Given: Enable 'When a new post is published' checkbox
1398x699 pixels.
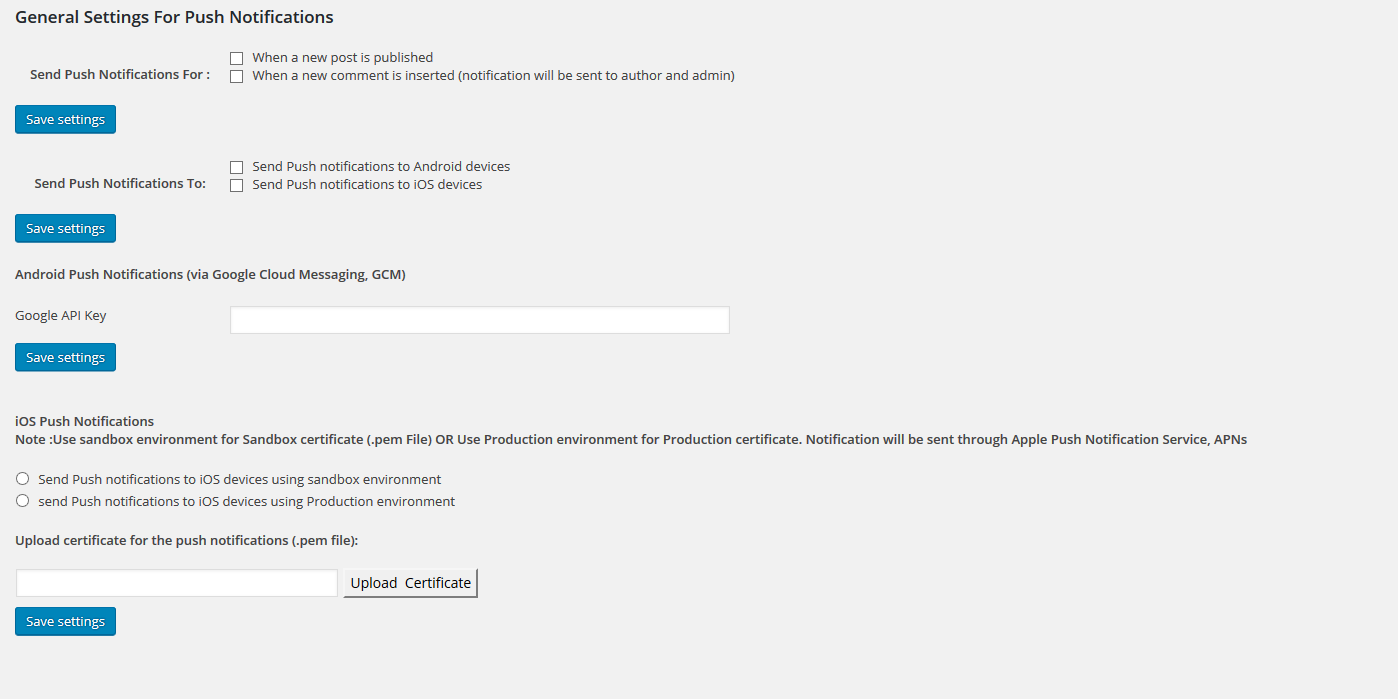Looking at the screenshot, I should coord(237,58).
